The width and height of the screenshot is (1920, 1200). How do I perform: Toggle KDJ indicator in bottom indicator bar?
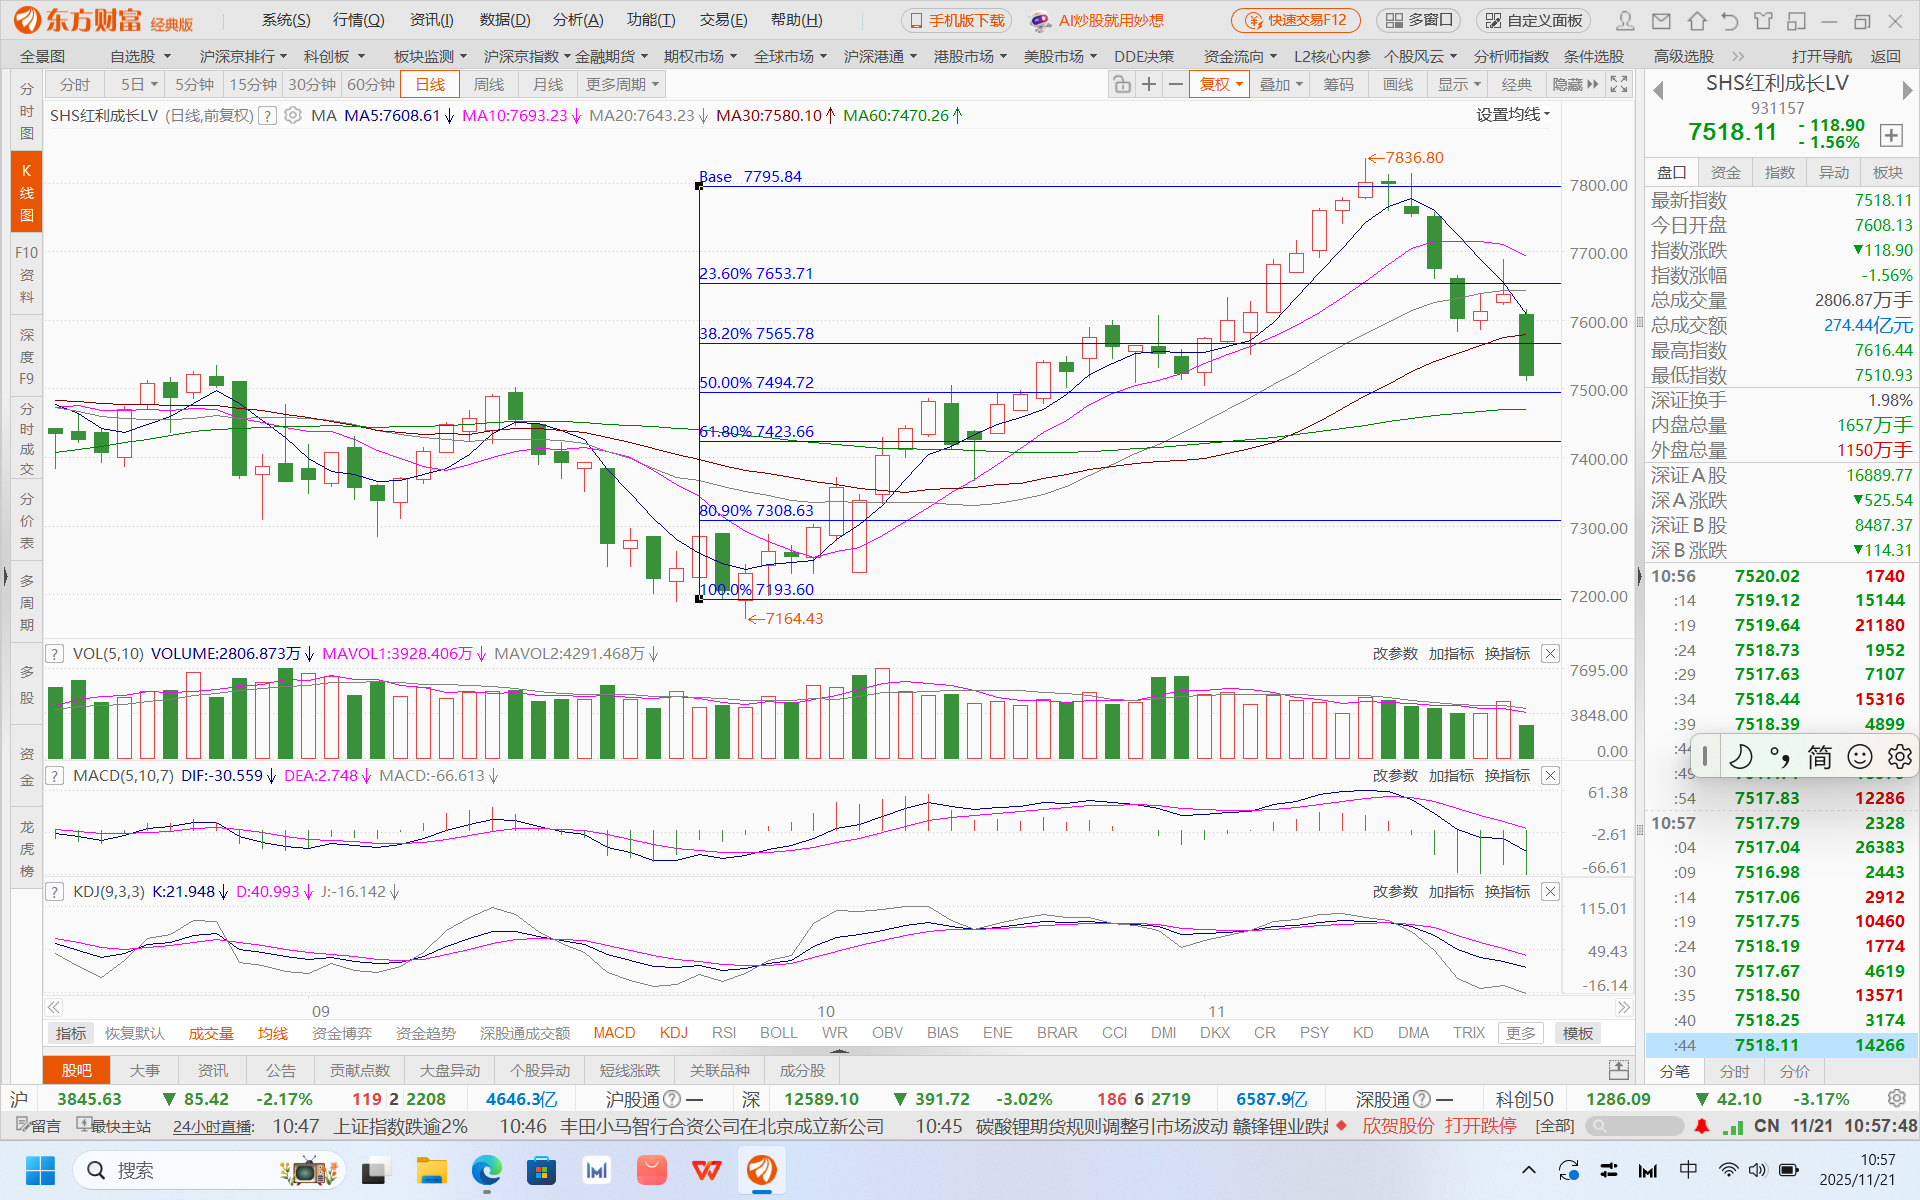(x=673, y=1033)
